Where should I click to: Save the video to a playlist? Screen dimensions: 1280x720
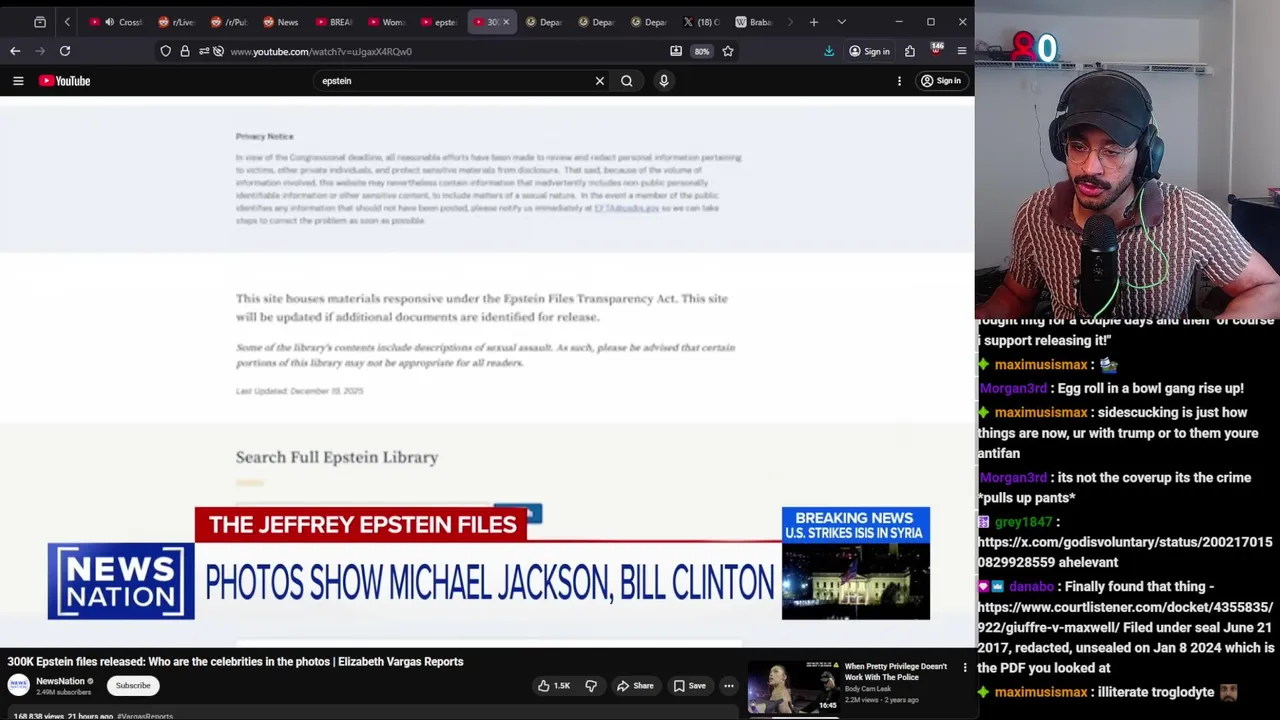click(689, 686)
